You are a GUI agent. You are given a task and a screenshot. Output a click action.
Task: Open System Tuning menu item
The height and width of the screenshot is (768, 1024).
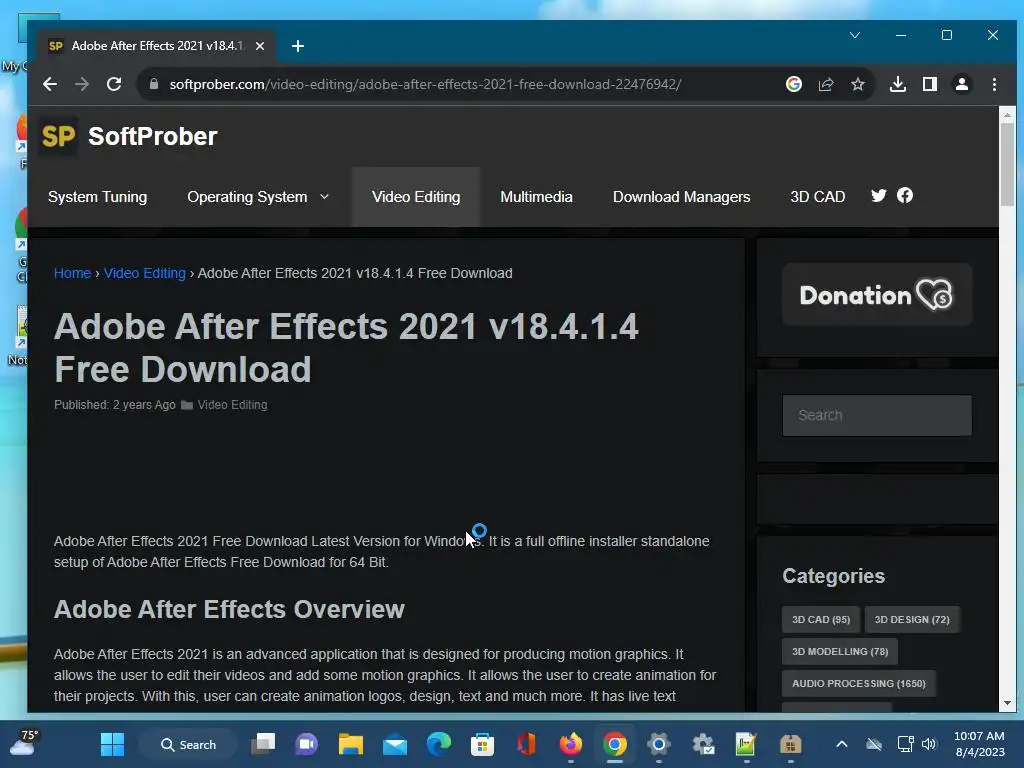coord(97,197)
